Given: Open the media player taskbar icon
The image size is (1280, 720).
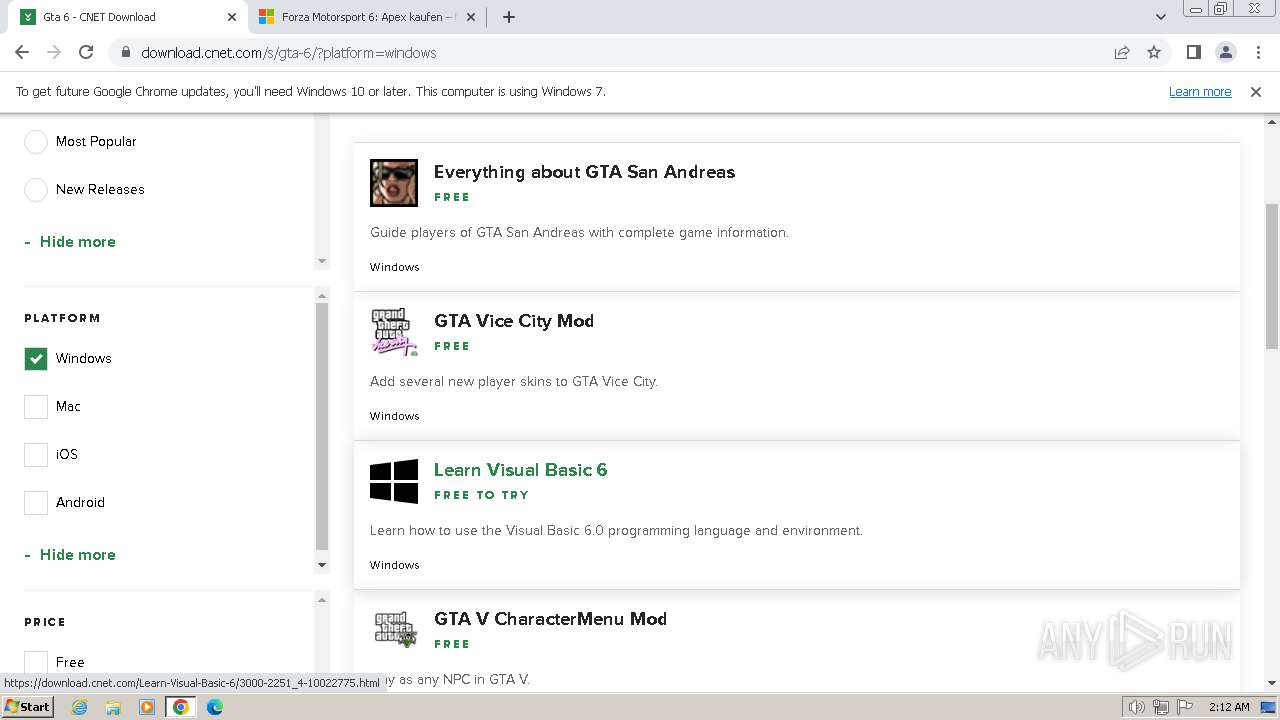Looking at the screenshot, I should click(147, 707).
